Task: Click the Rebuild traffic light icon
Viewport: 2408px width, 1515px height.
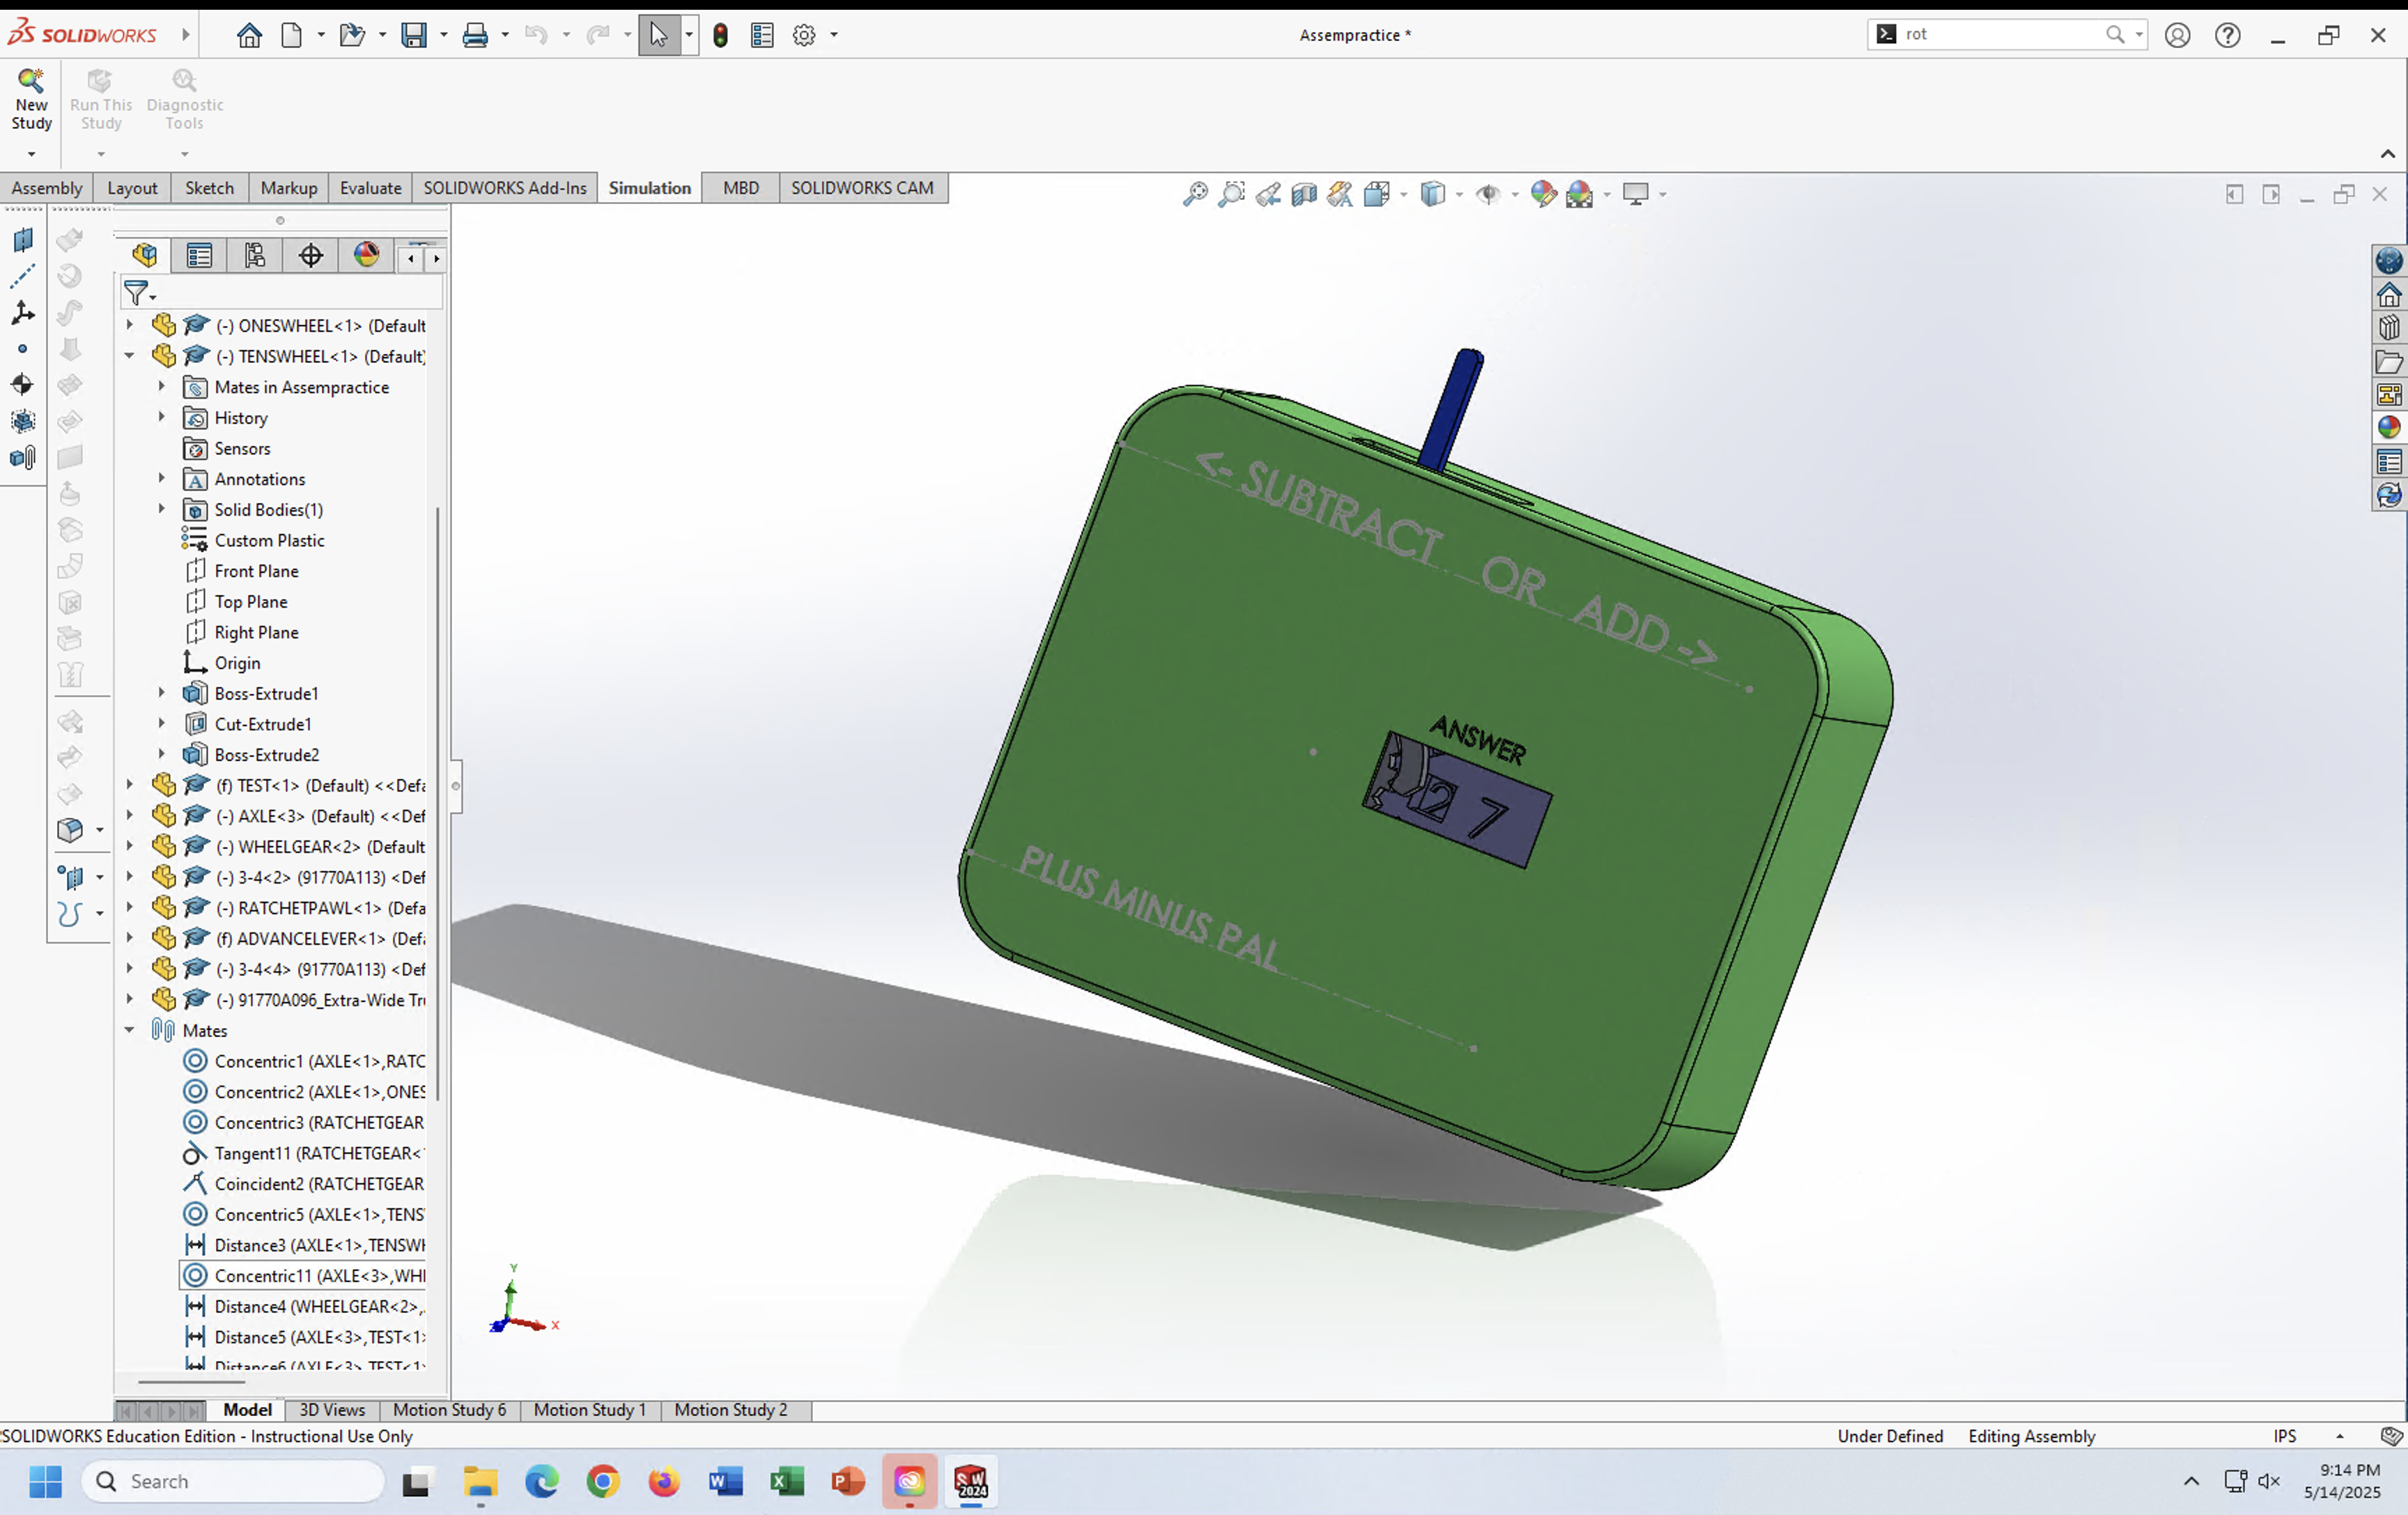Action: pos(720,35)
